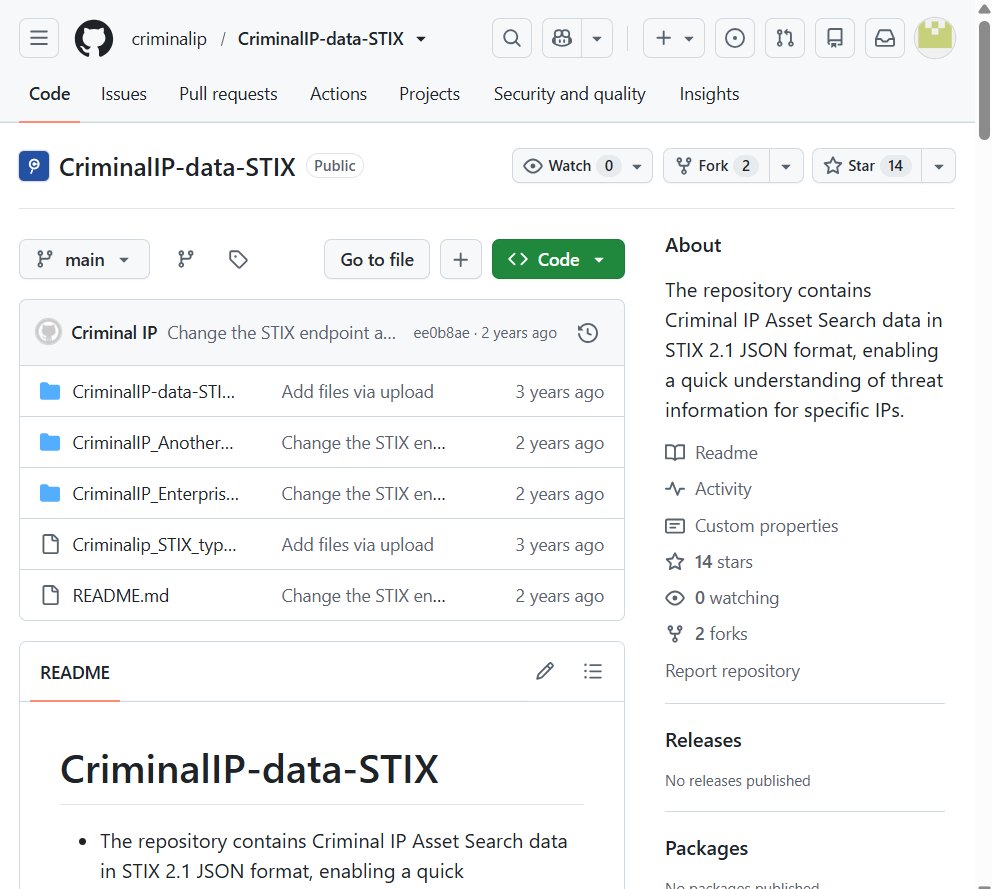Open the CriminalIP-data-STI... folder
The width and height of the screenshot is (992, 889).
pyautogui.click(x=153, y=392)
